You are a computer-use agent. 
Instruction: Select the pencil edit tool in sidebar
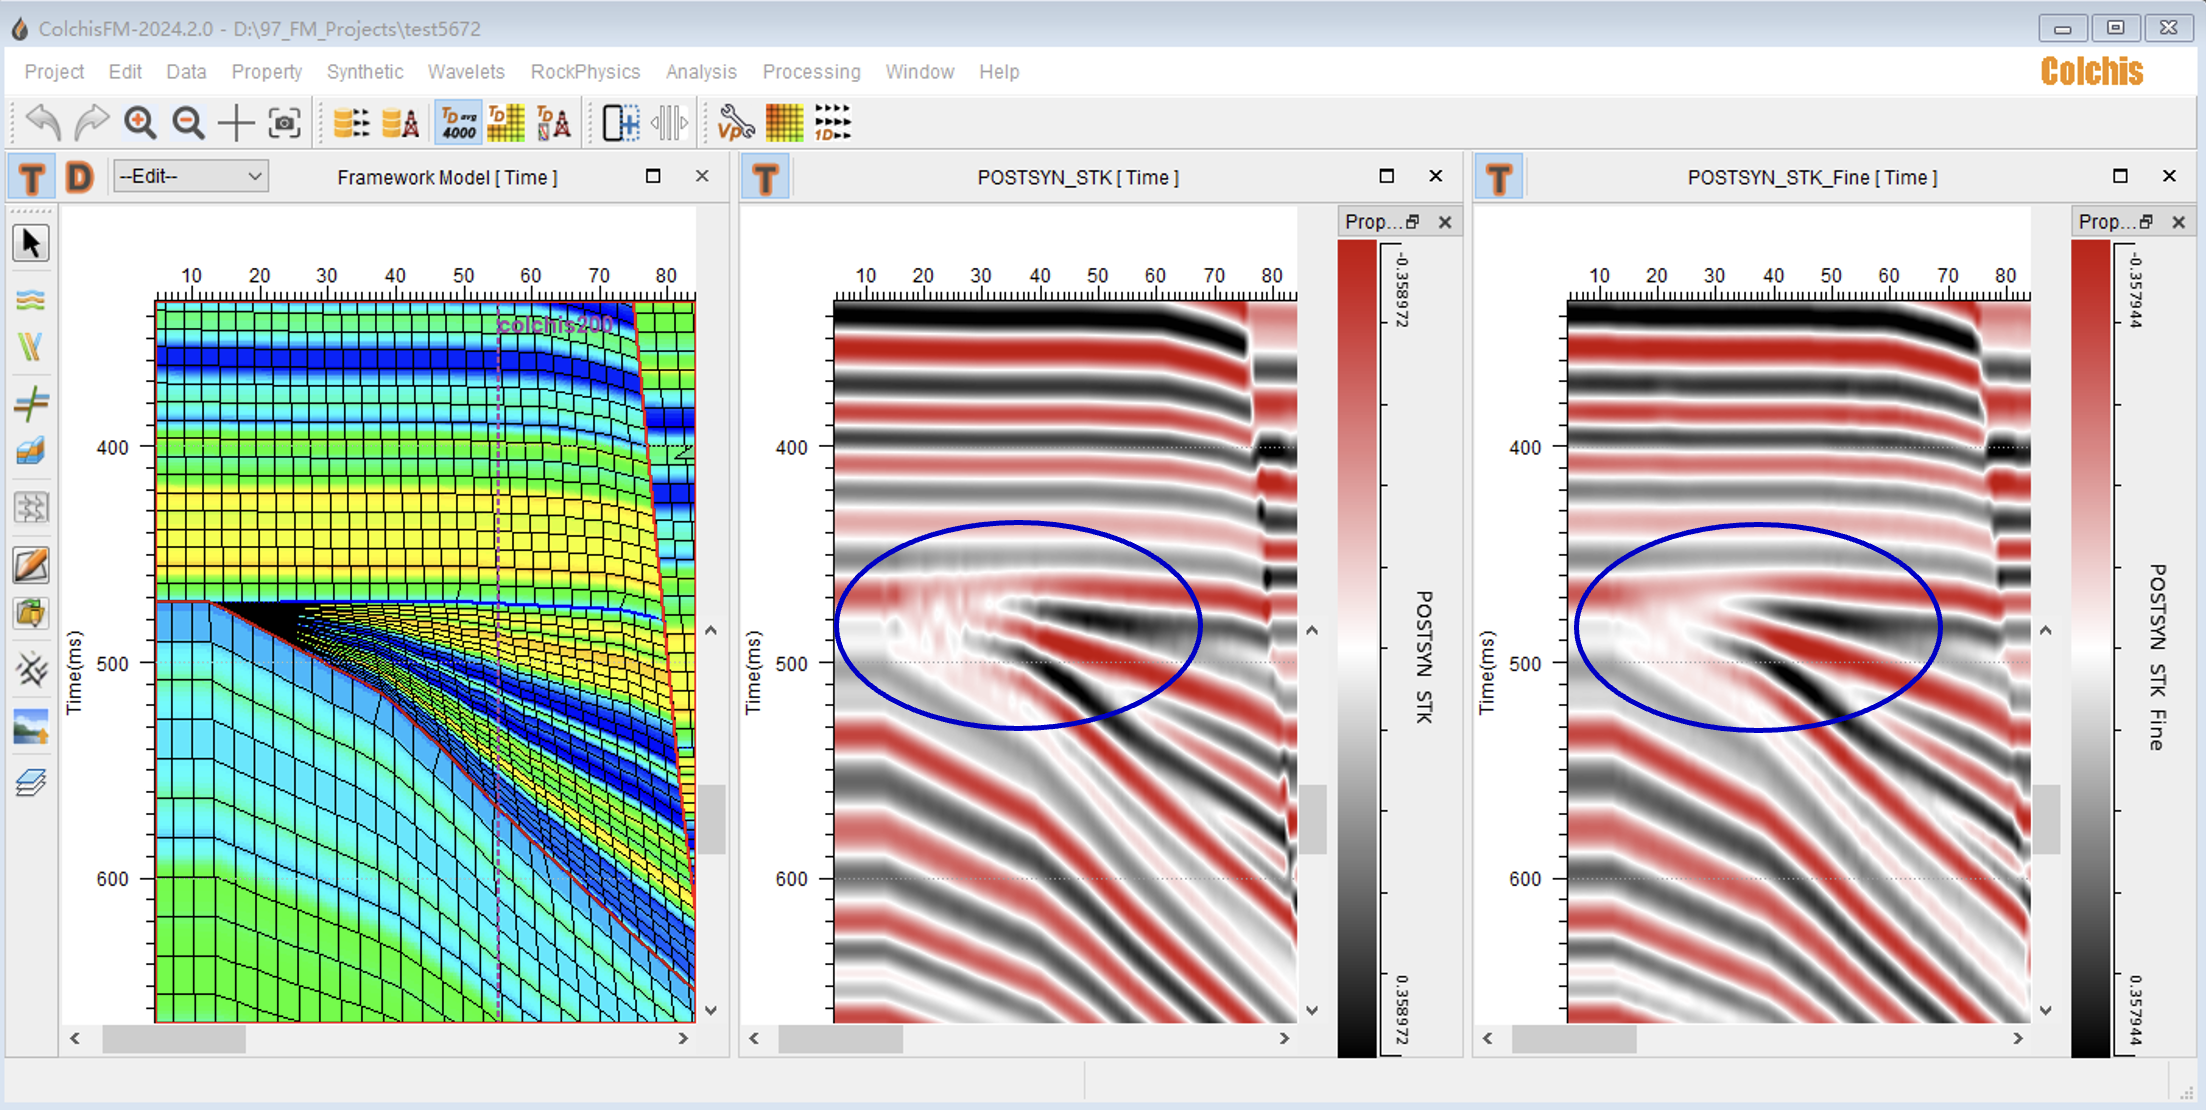(x=31, y=565)
